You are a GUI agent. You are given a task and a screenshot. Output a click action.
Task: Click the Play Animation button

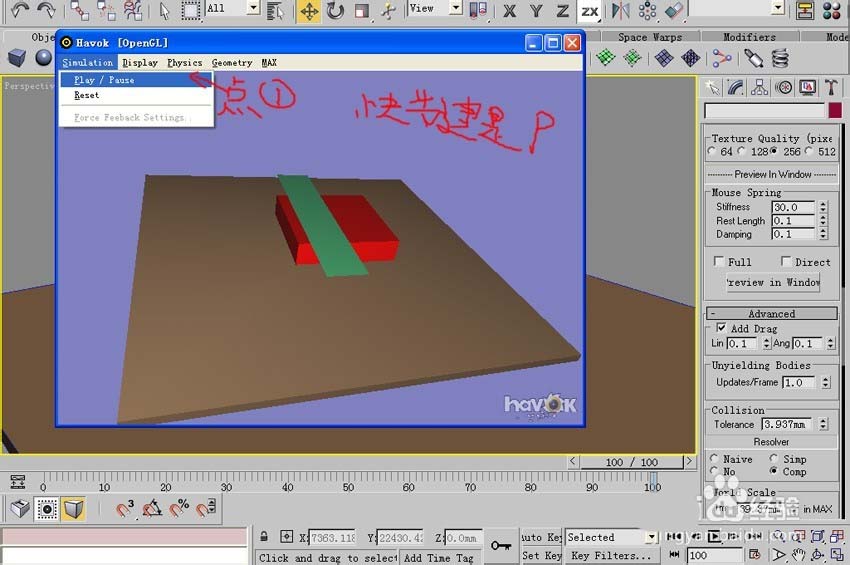(x=714, y=536)
